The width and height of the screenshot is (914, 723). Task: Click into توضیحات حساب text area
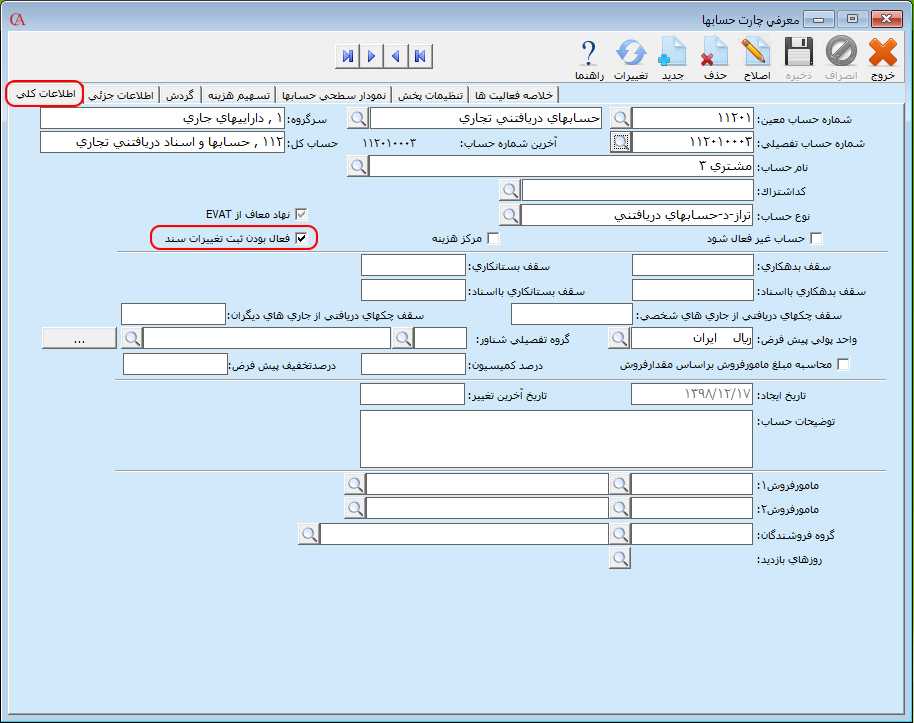tap(556, 439)
